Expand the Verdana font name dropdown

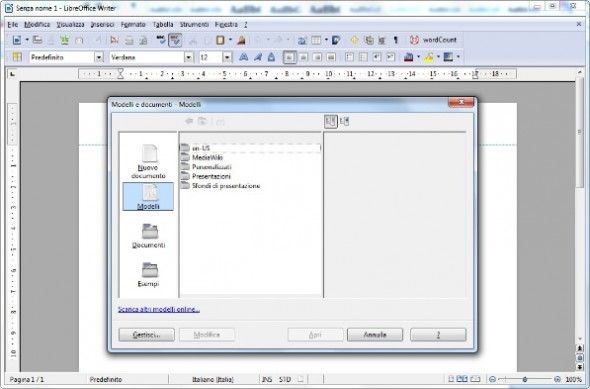(189, 57)
